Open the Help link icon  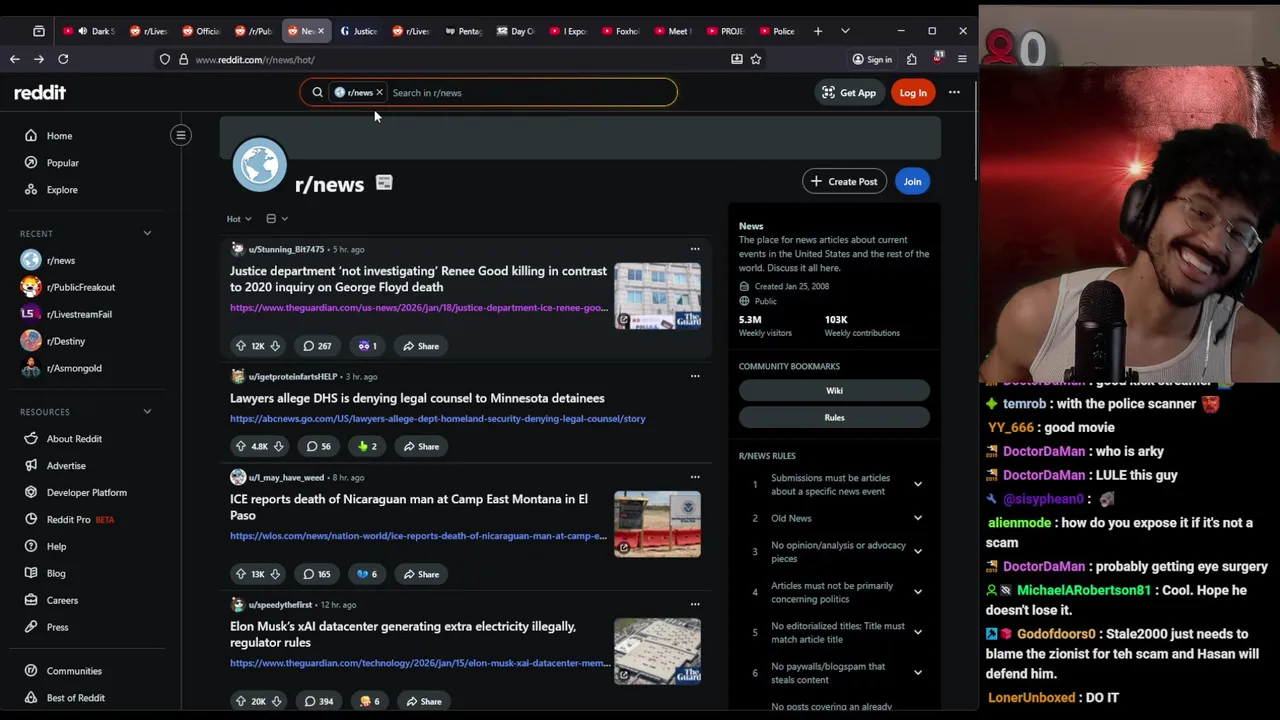[x=31, y=547]
